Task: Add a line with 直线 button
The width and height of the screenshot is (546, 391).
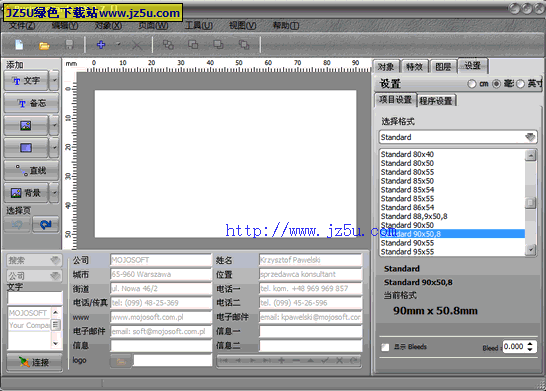Action: 31,170
